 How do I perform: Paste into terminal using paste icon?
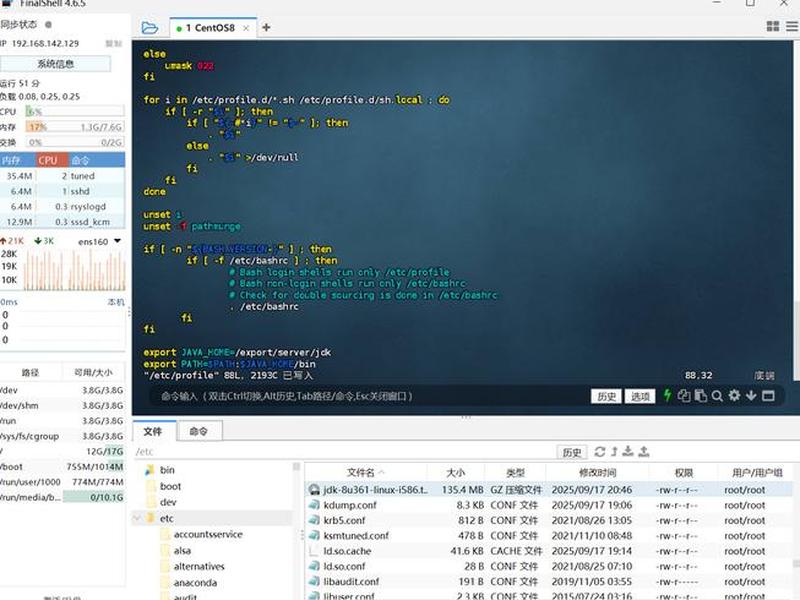tap(701, 395)
